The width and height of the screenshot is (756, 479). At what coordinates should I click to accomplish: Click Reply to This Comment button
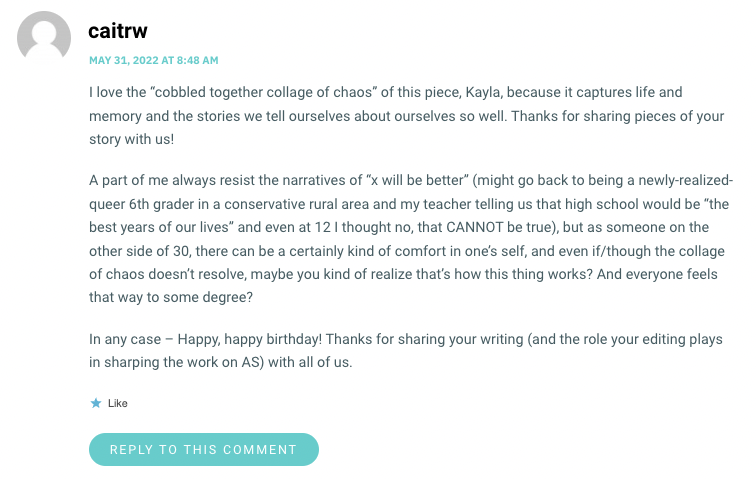203,449
